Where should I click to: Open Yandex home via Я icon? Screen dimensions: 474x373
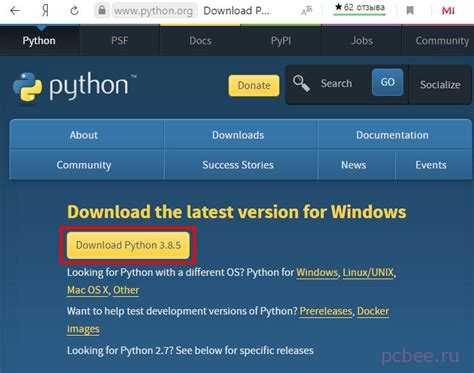(x=45, y=11)
